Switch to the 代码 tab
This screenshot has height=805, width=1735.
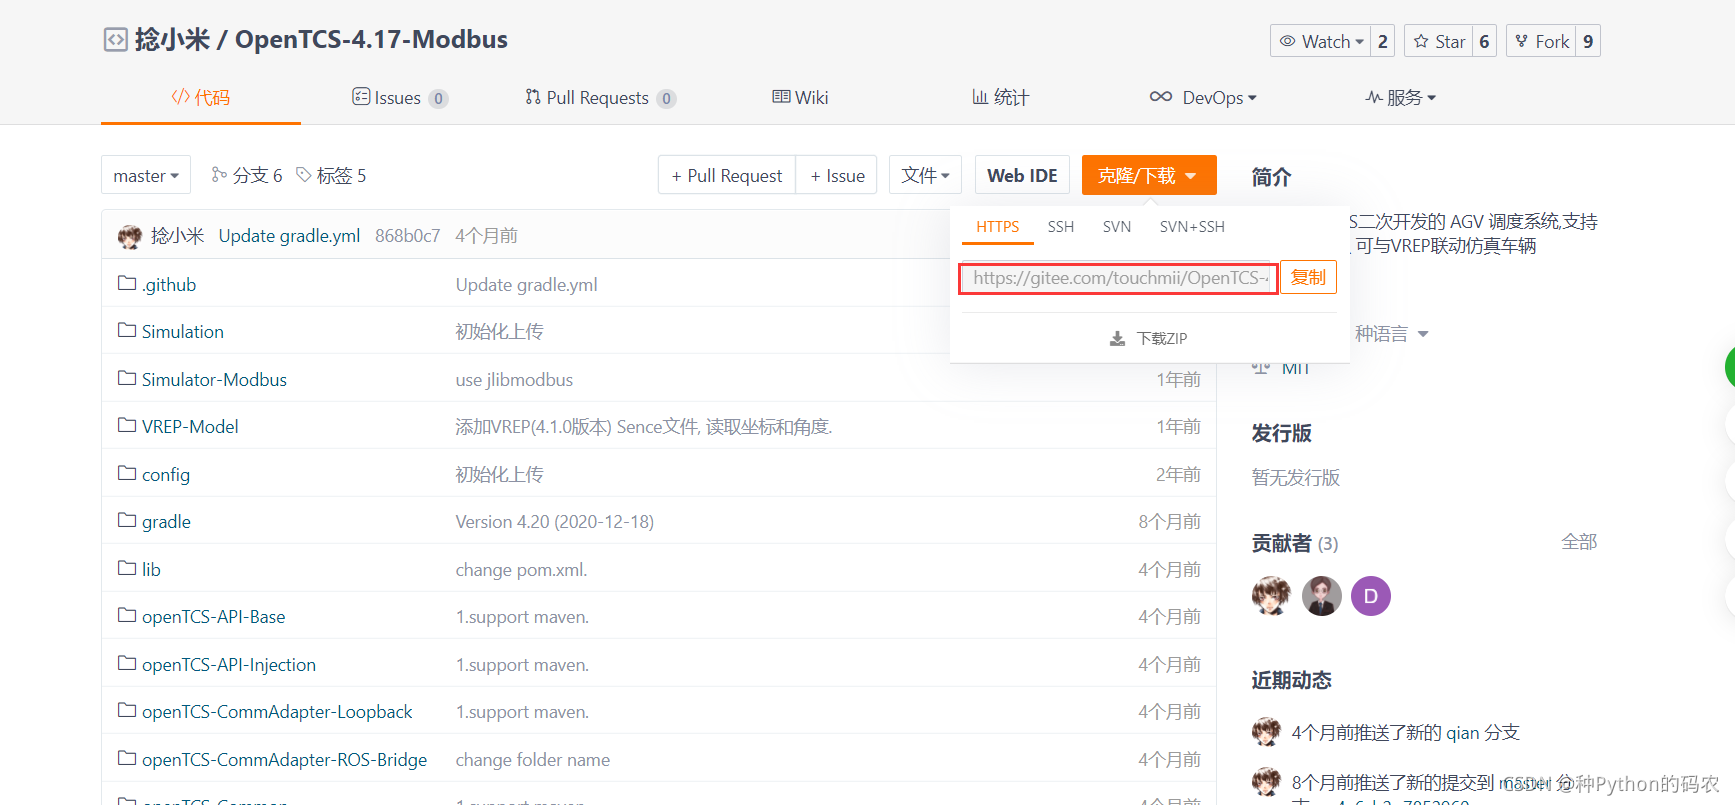click(x=201, y=97)
